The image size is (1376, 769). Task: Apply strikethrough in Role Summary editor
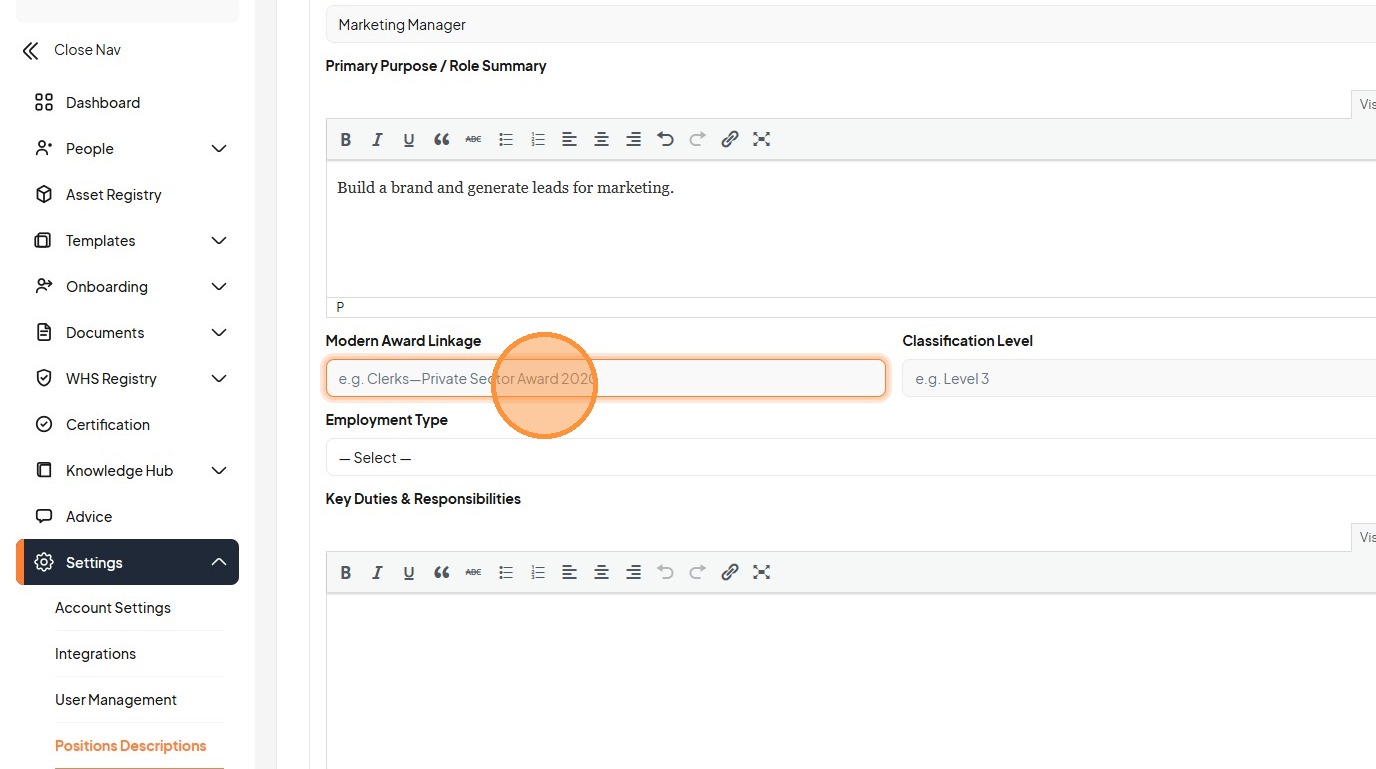tap(473, 140)
